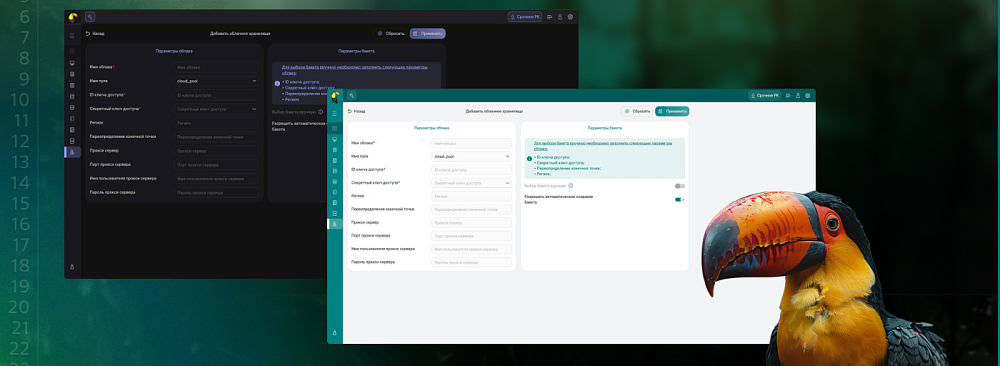Image resolution: width=1000 pixels, height=366 pixels.
Task: Click Параметры облака heading in light window
Action: (x=431, y=128)
